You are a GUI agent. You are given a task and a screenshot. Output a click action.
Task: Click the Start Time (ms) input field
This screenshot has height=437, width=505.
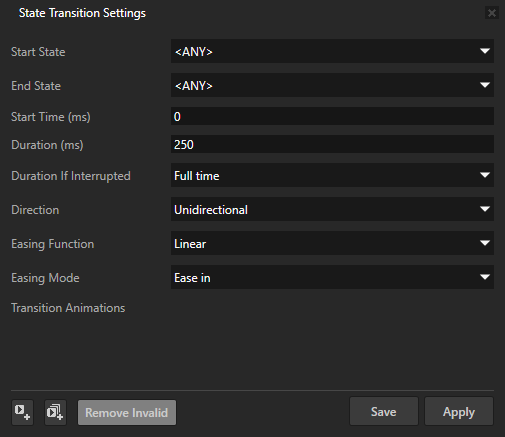[x=332, y=116]
